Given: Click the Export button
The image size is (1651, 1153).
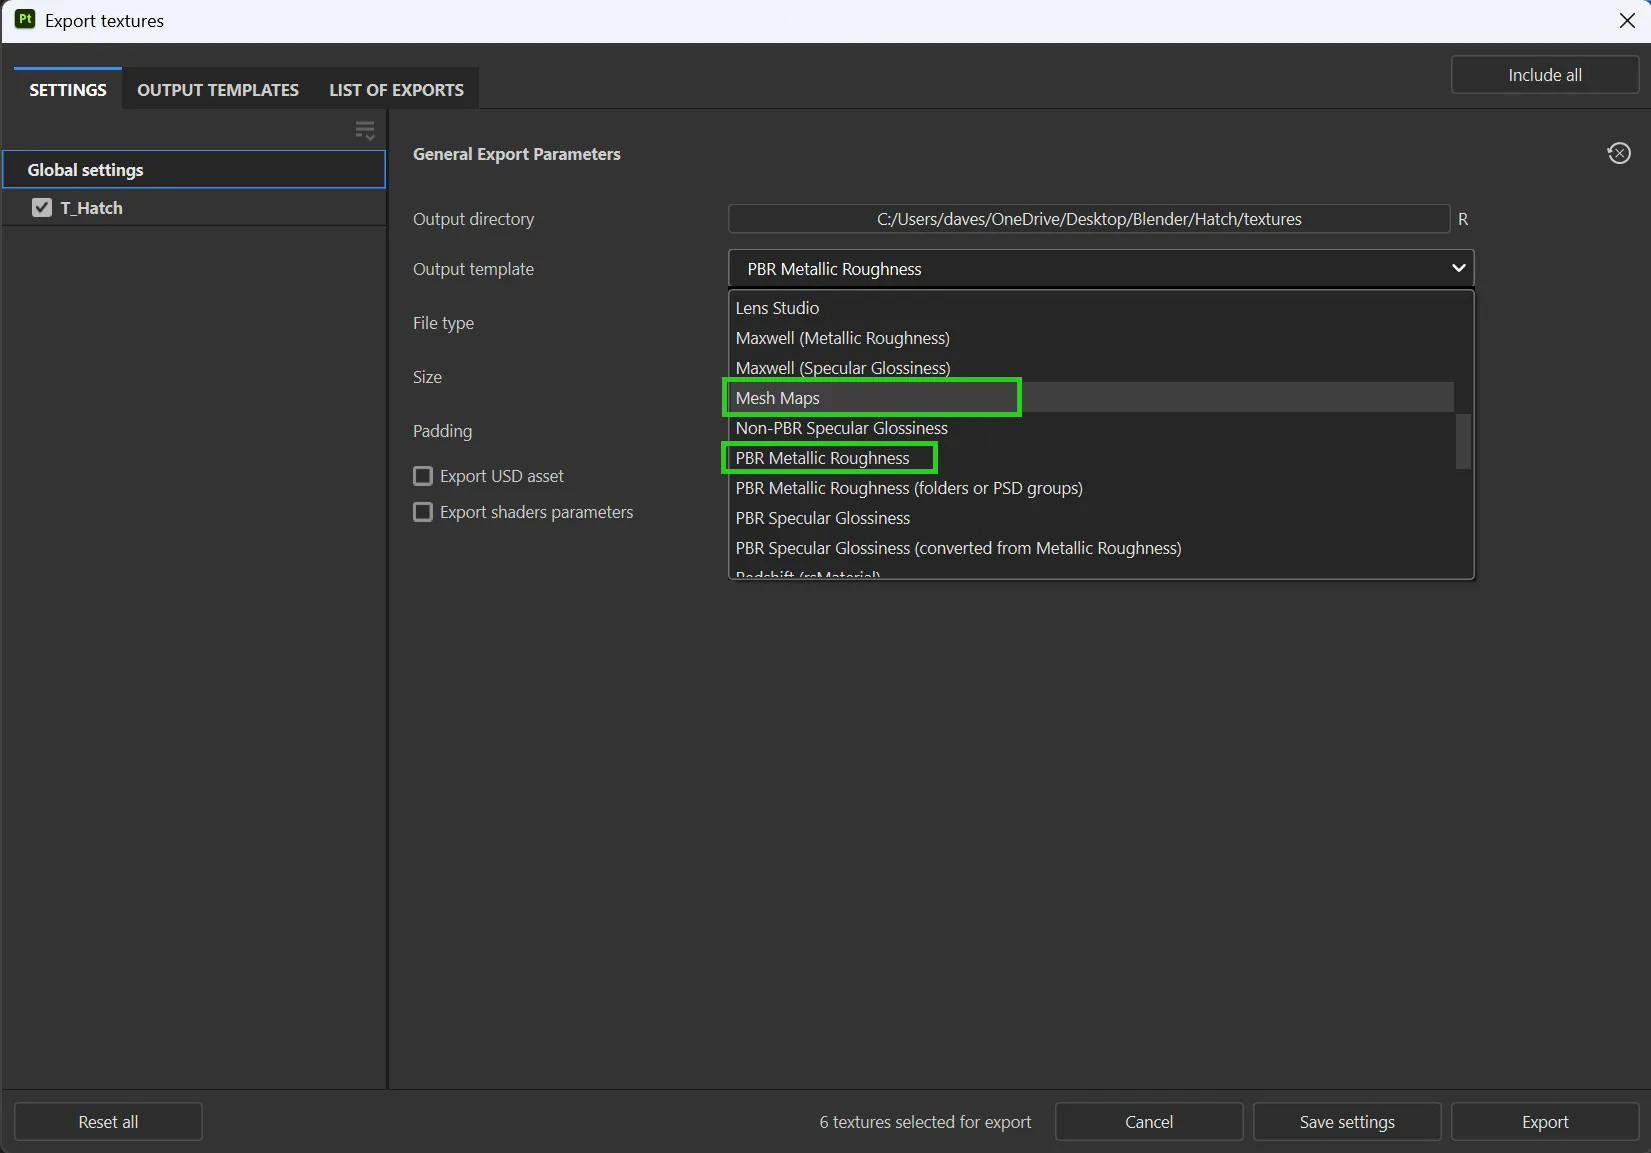Looking at the screenshot, I should point(1545,1122).
